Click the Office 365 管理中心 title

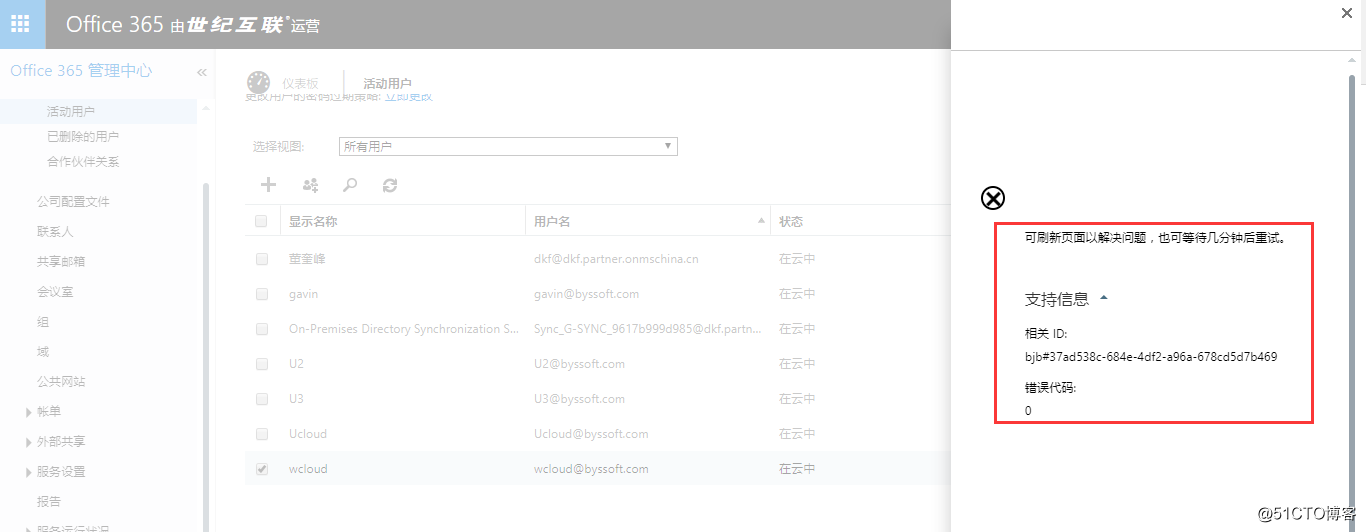(x=81, y=71)
